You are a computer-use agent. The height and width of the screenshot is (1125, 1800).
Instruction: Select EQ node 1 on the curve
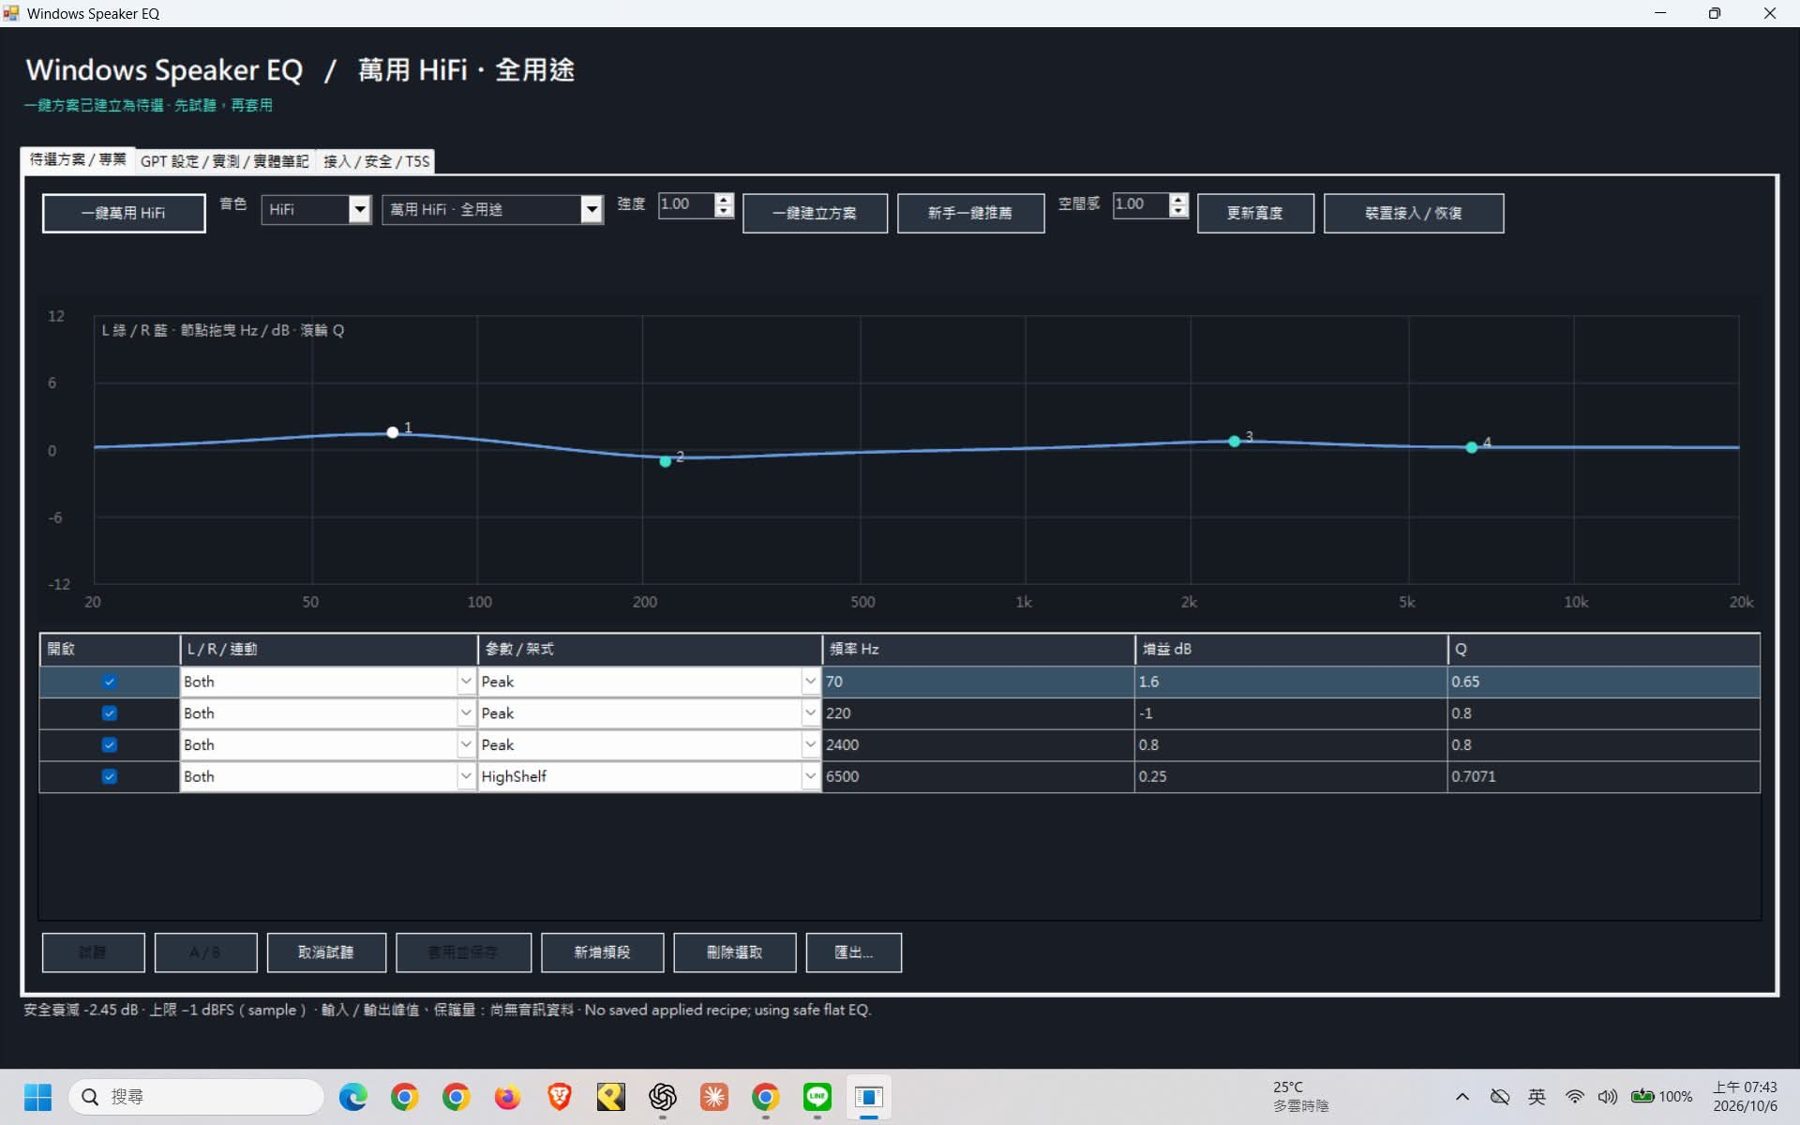click(x=393, y=432)
